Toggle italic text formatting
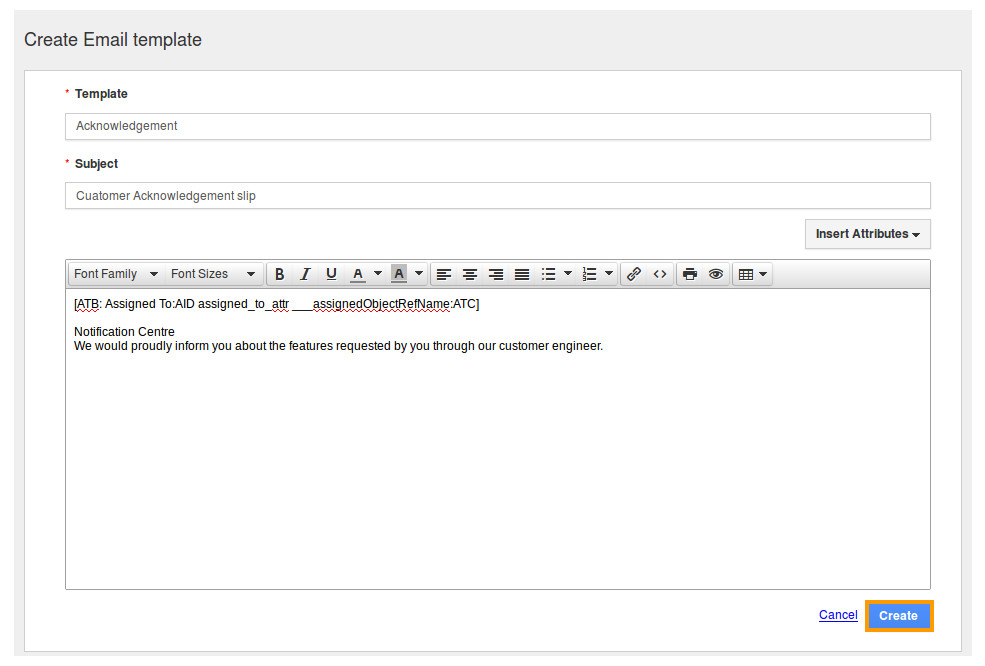 [x=306, y=274]
